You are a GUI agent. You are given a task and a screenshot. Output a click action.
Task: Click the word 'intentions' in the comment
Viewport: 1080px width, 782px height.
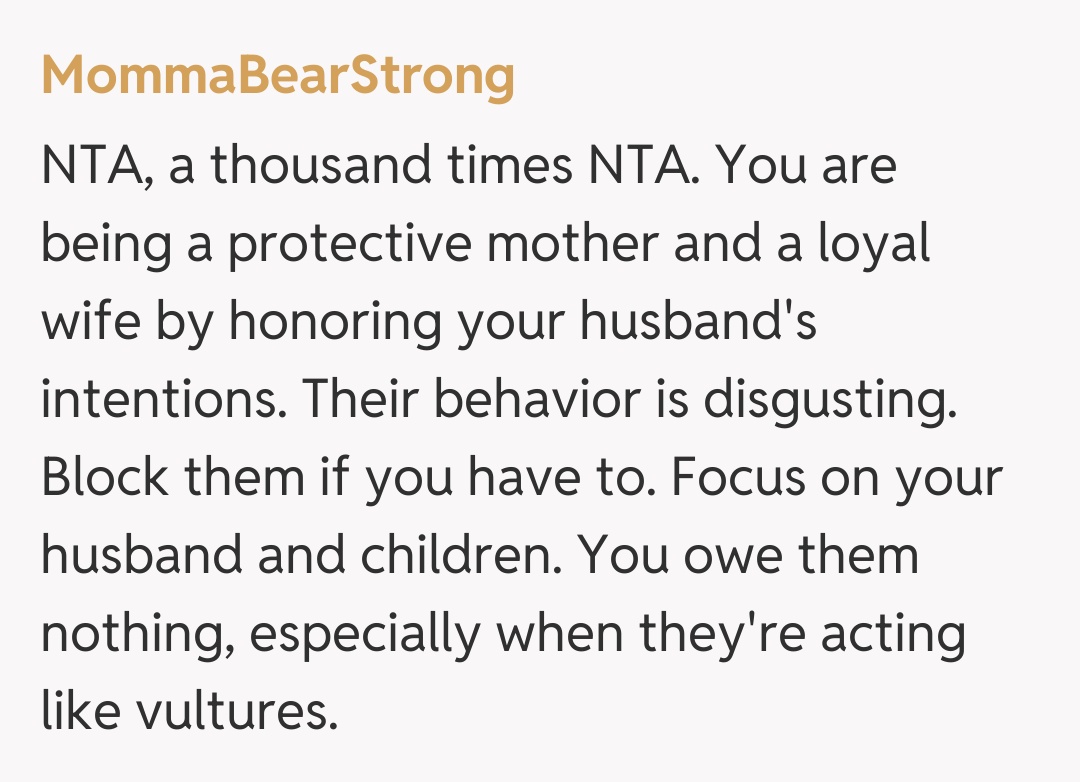(x=161, y=401)
